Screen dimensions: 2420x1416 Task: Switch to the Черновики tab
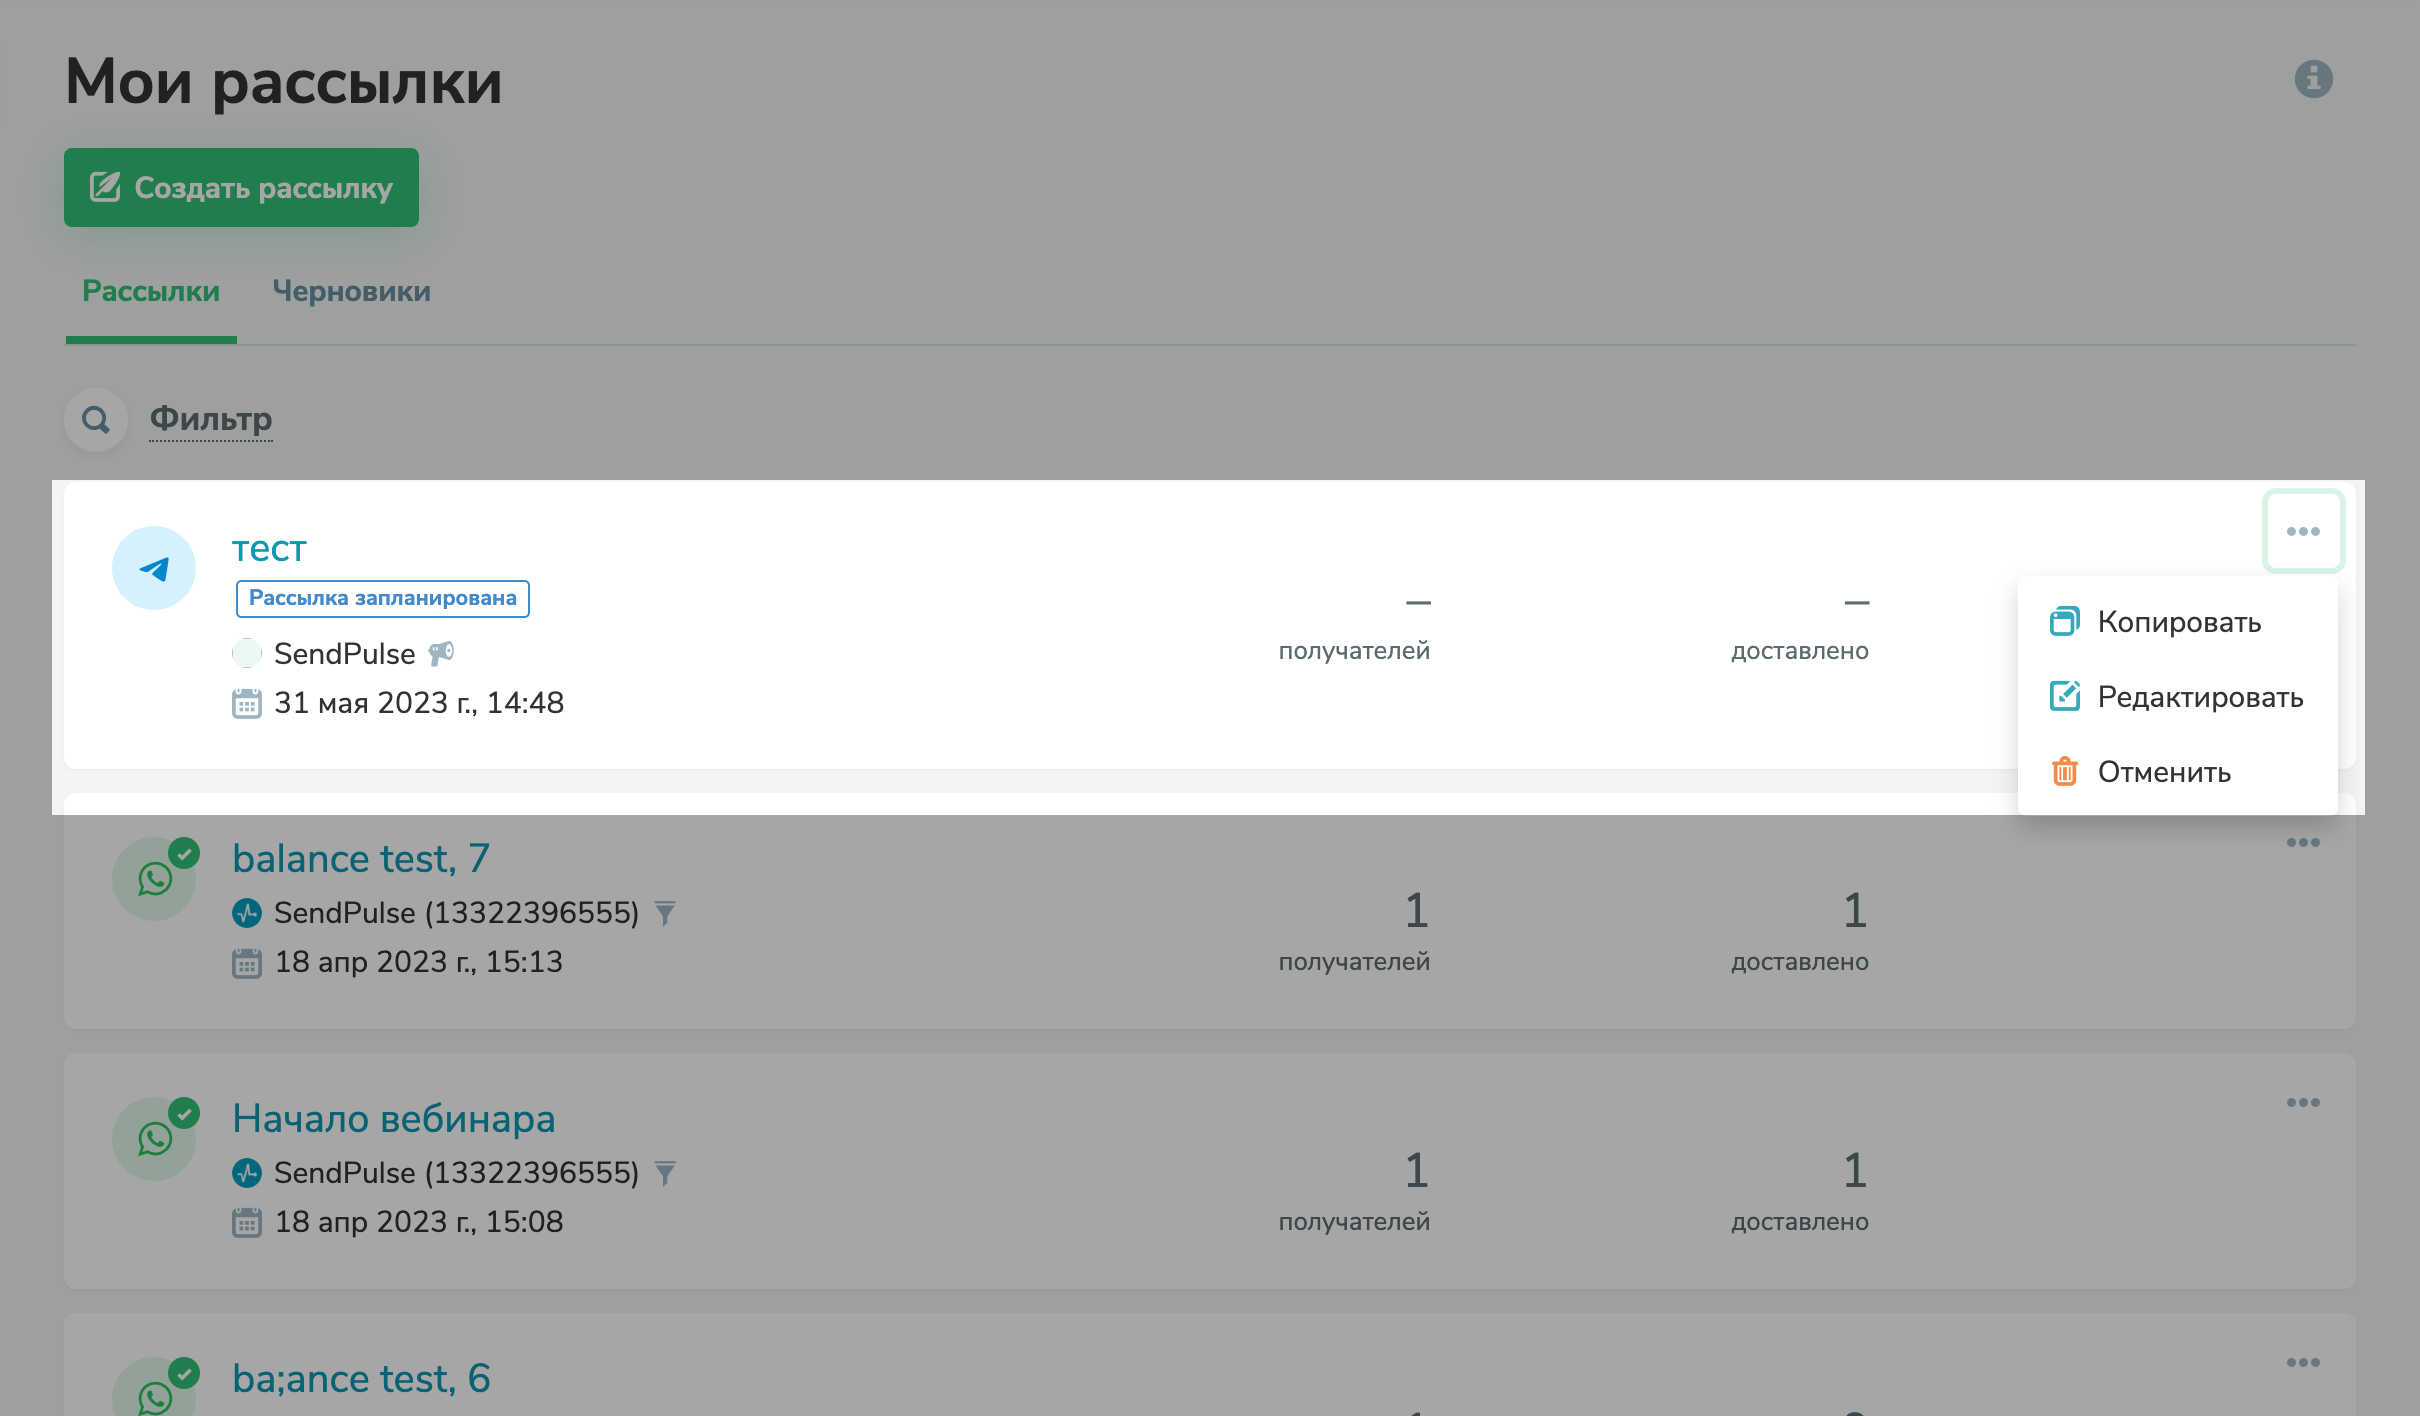click(351, 291)
